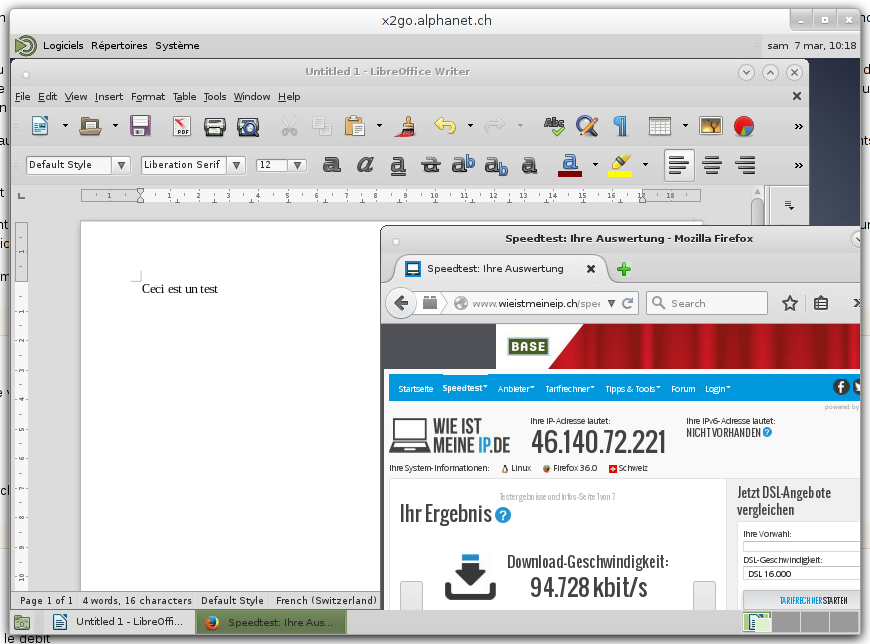The width and height of the screenshot is (870, 644).
Task: Open the Facebook icon on website
Action: pos(841,387)
